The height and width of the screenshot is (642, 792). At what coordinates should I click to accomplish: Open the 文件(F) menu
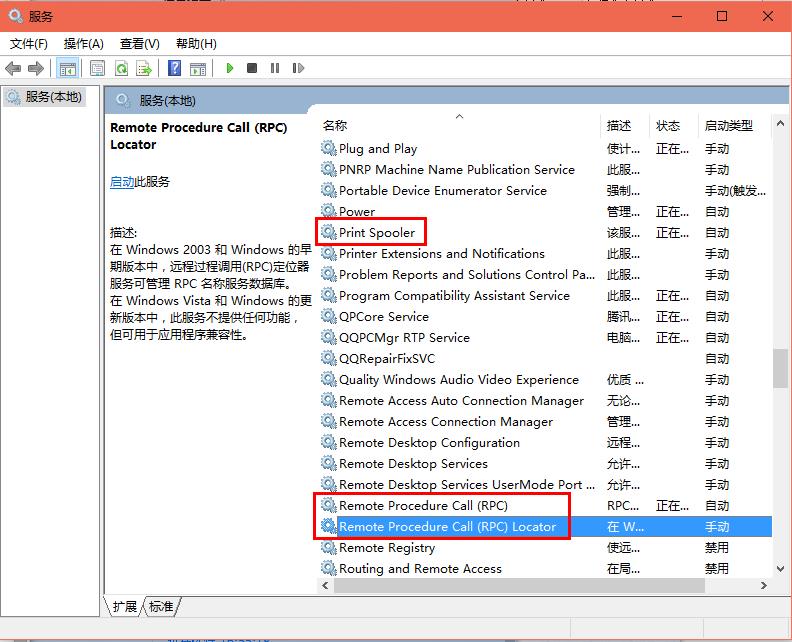click(x=29, y=44)
